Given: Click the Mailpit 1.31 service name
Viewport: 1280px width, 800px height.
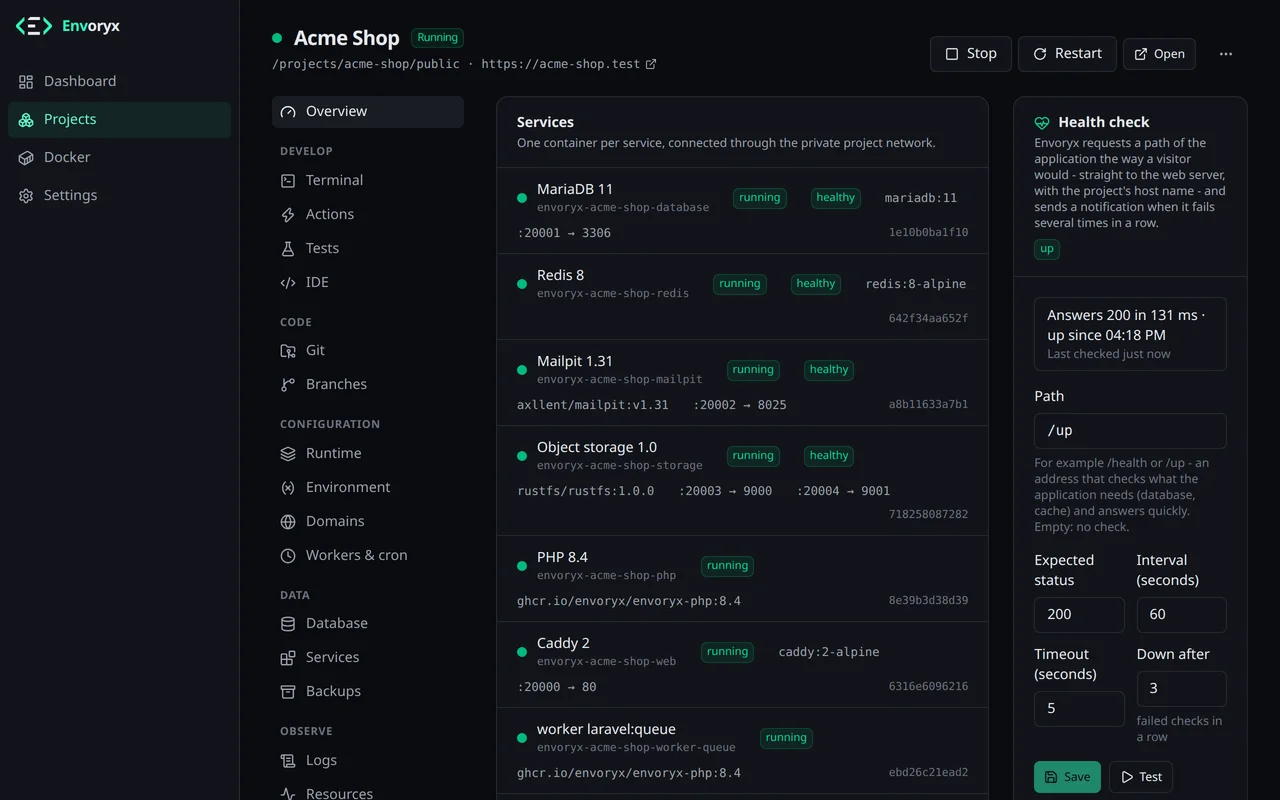Looking at the screenshot, I should 575,361.
